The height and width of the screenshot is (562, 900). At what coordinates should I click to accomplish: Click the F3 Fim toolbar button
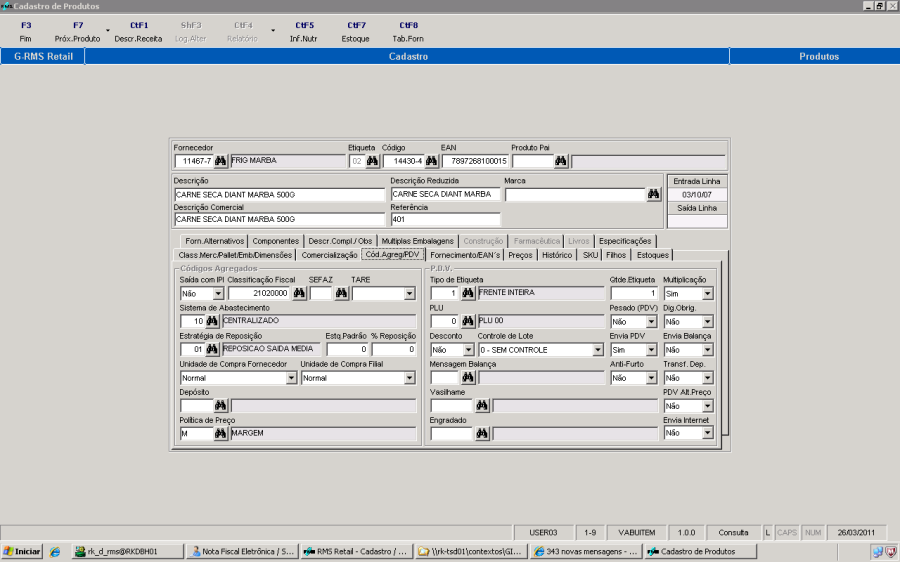click(x=26, y=31)
